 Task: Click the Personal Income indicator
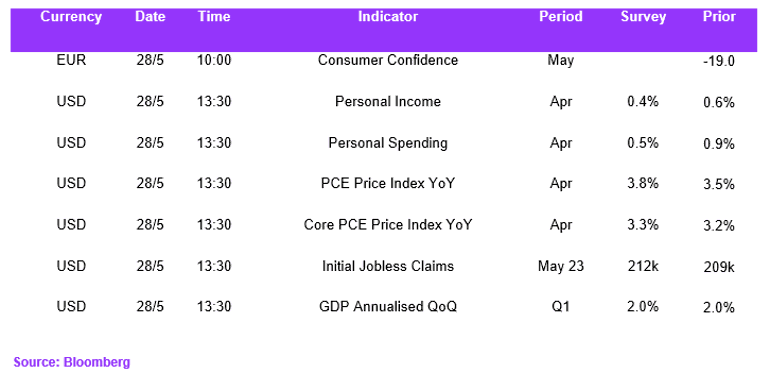tap(388, 102)
